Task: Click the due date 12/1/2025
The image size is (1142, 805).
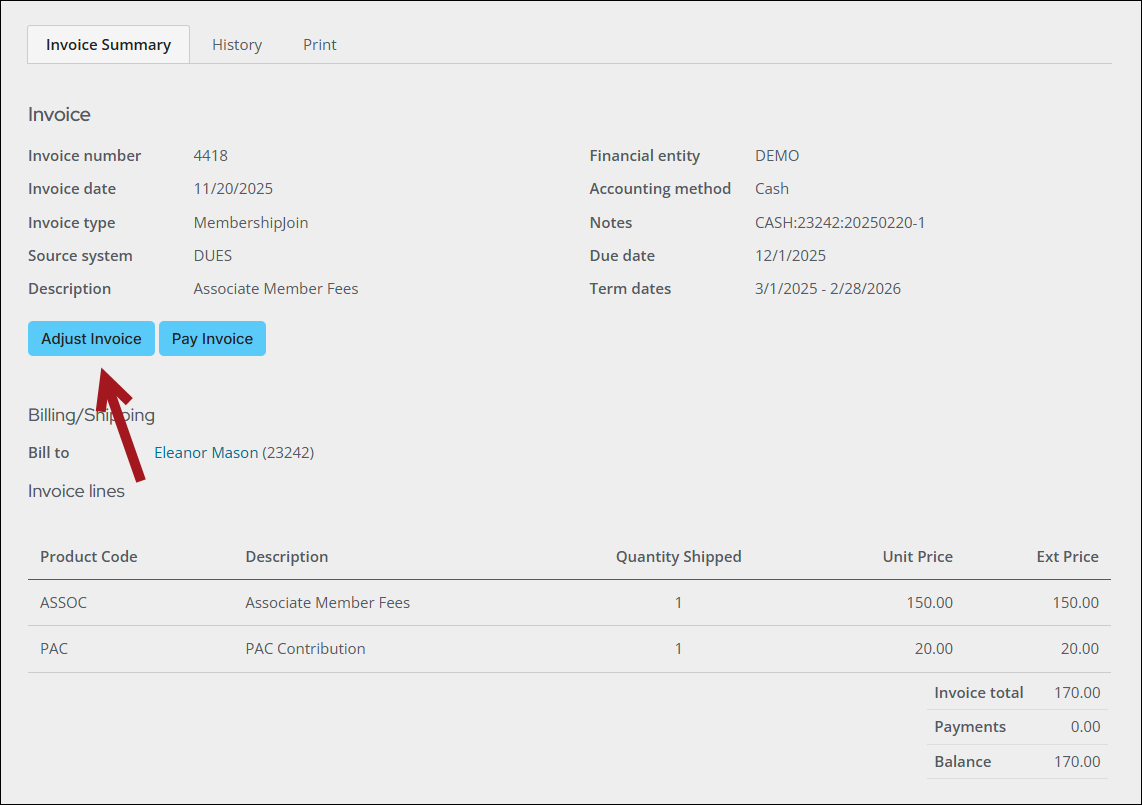Action: [790, 256]
